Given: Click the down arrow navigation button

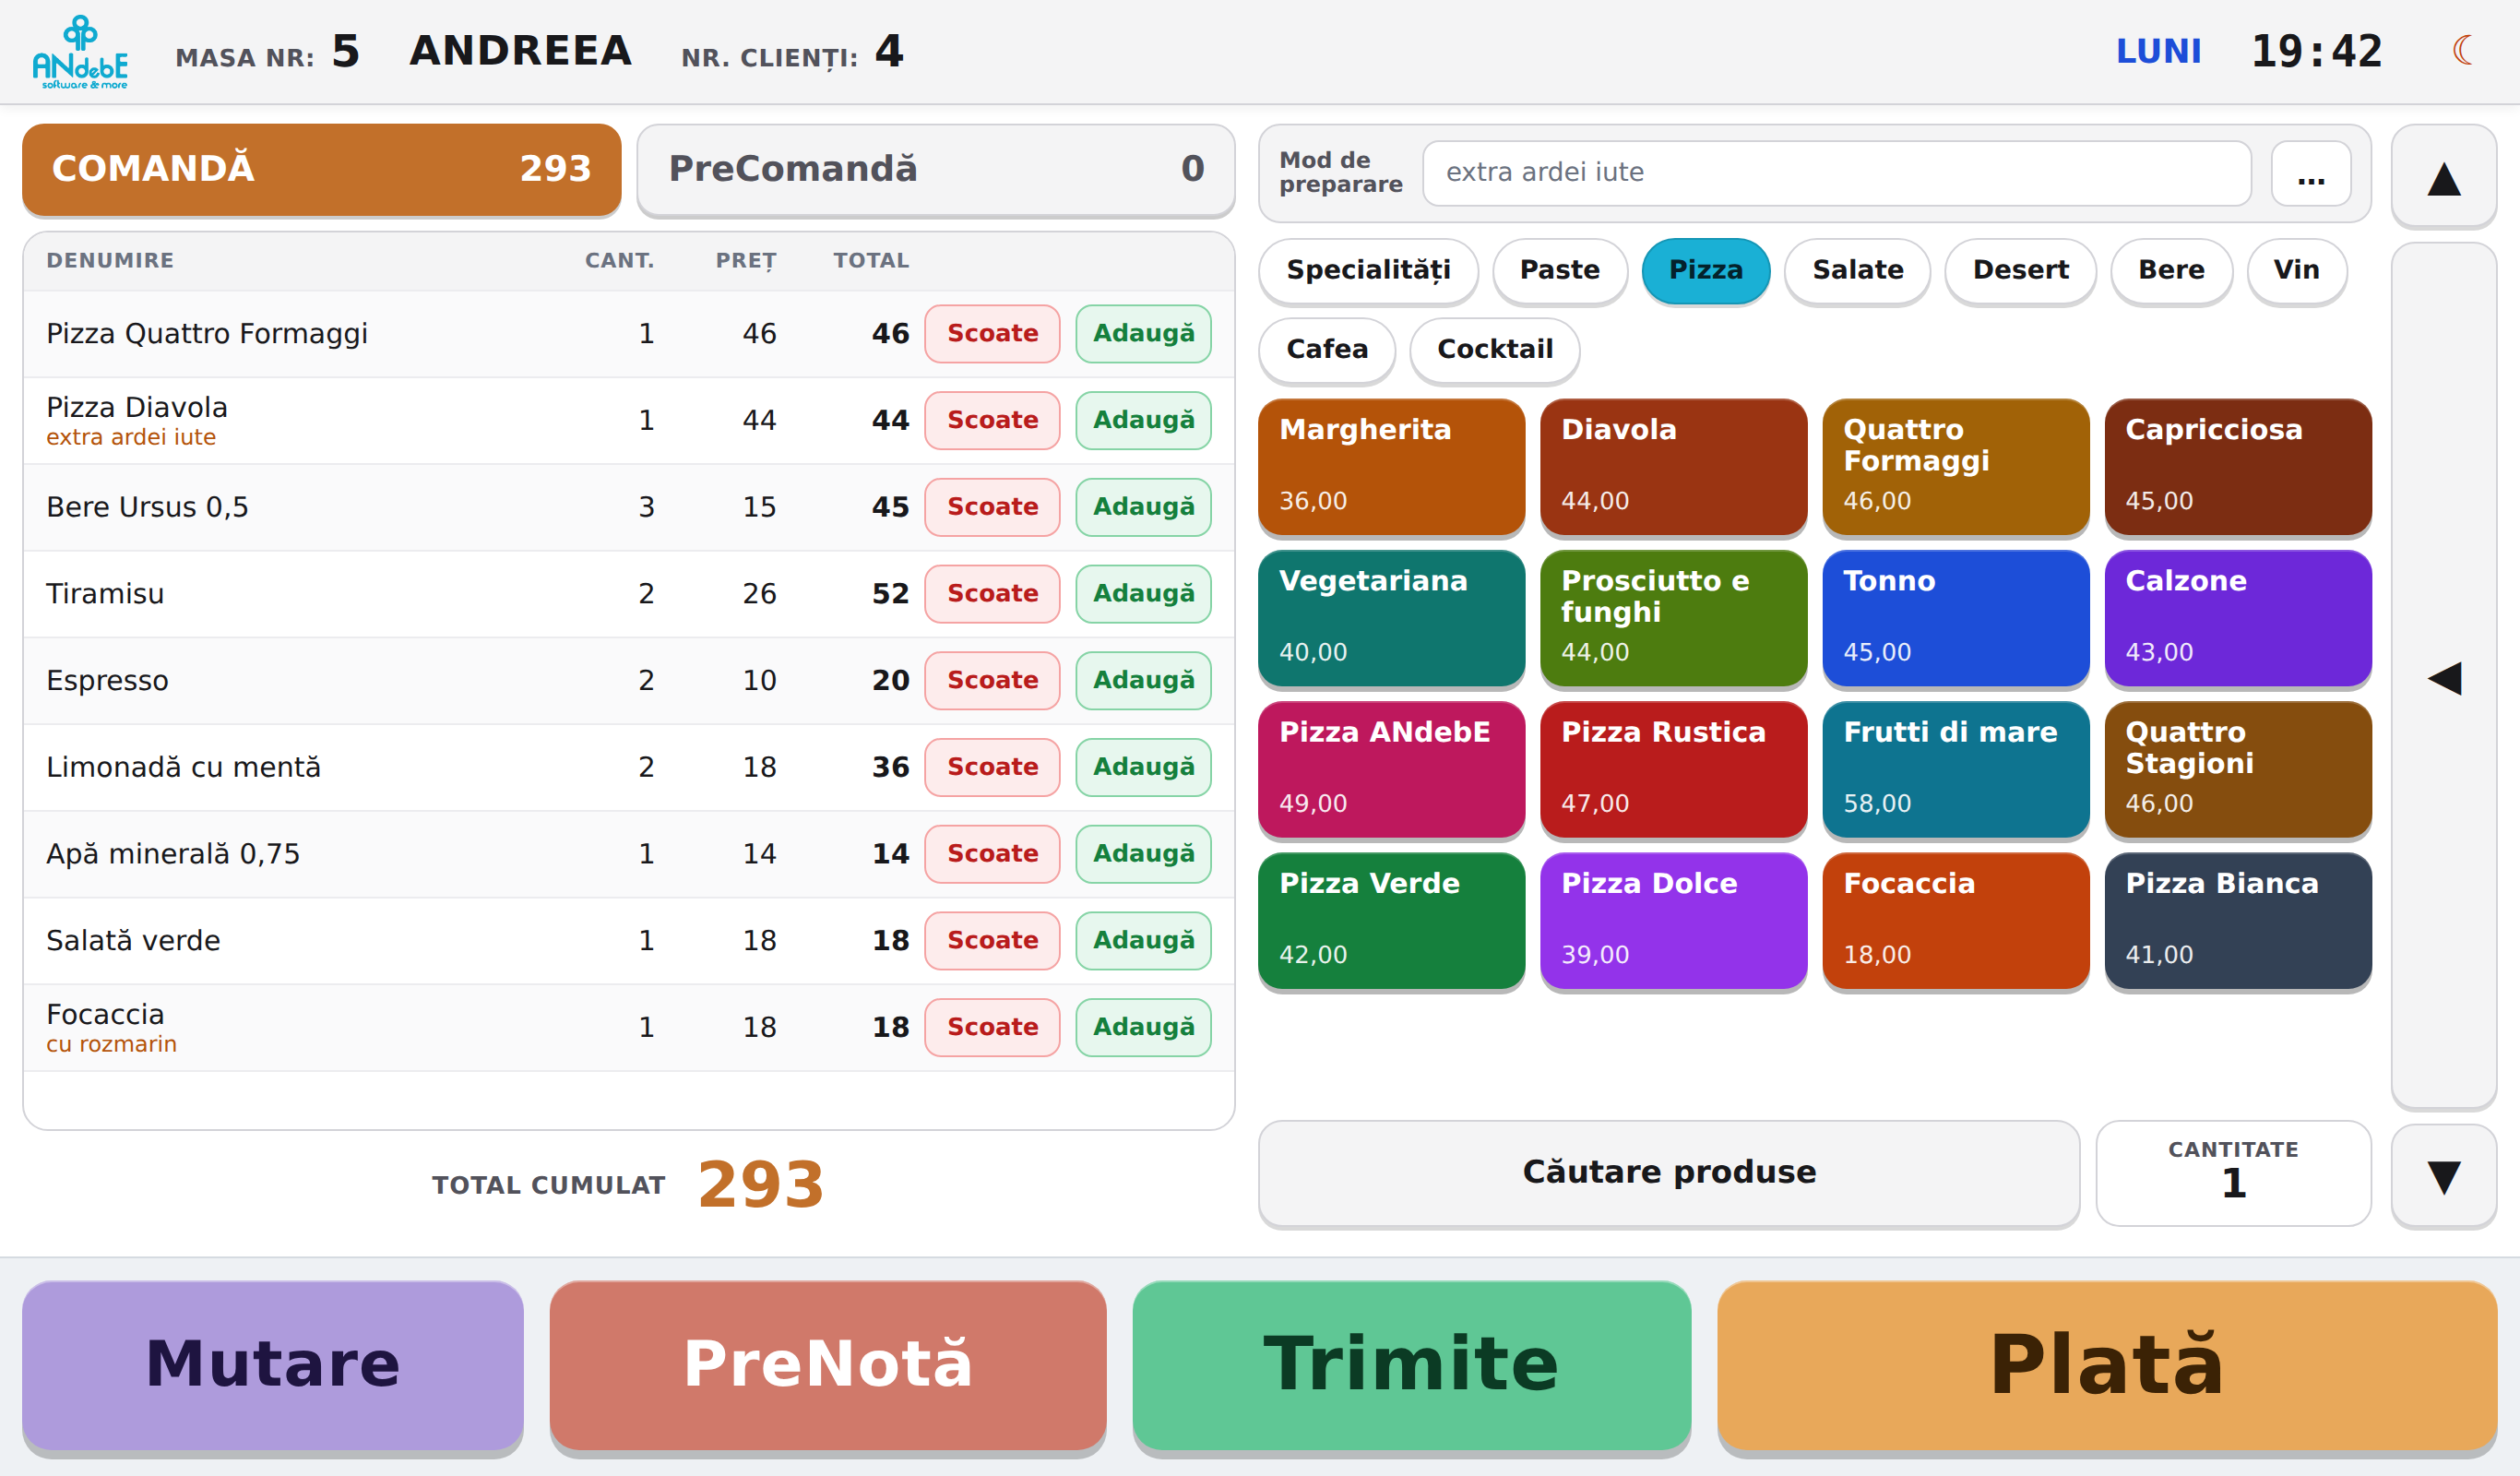Looking at the screenshot, I should [2443, 1176].
